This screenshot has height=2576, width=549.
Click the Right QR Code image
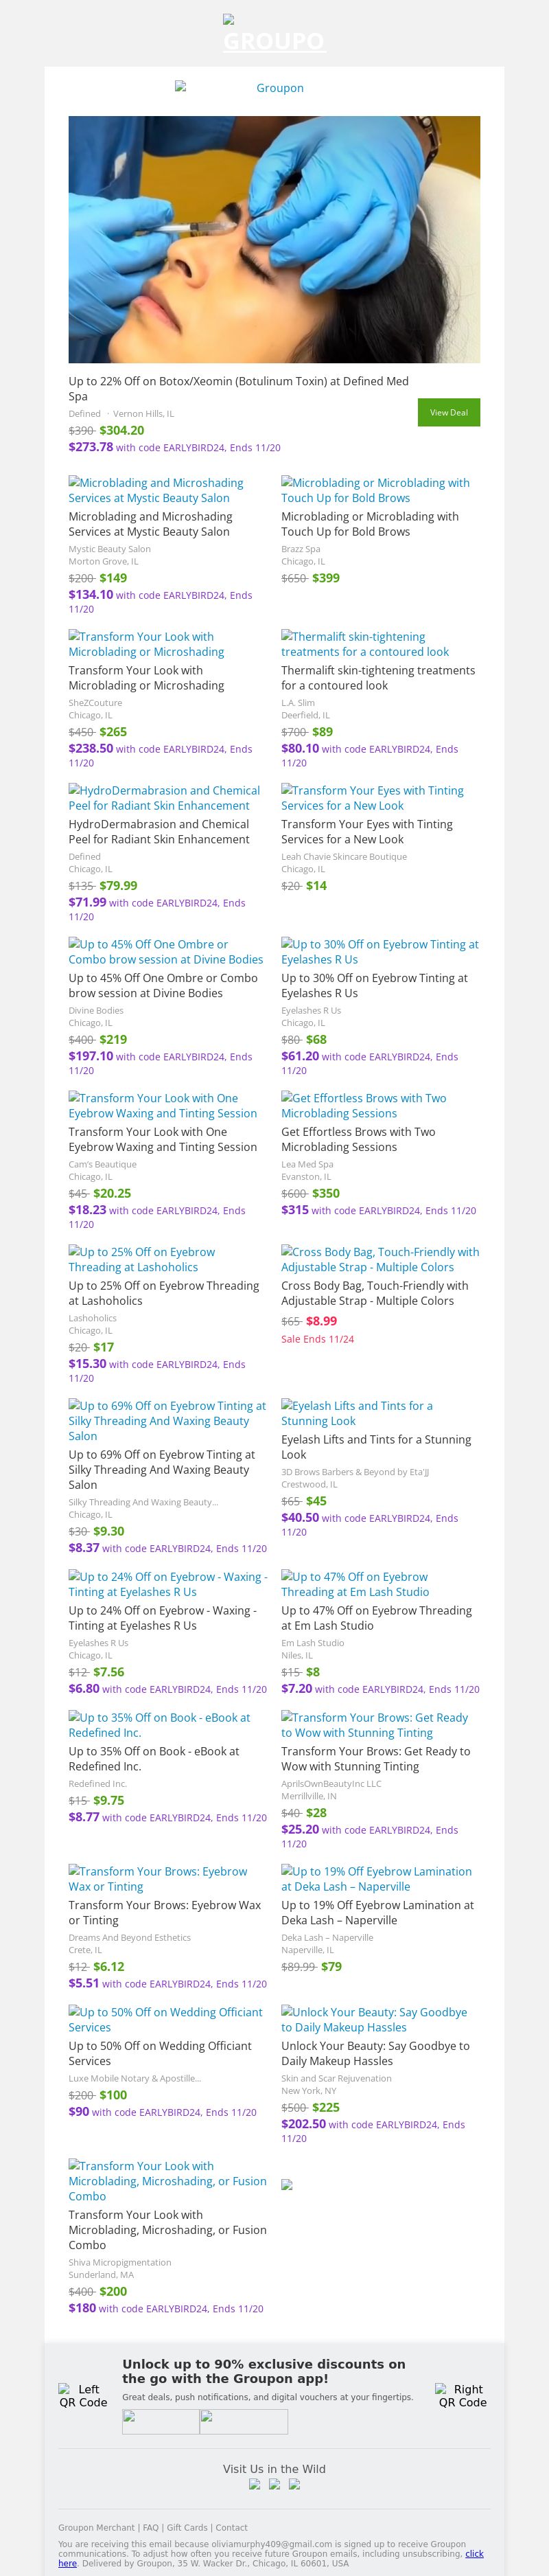(462, 2395)
